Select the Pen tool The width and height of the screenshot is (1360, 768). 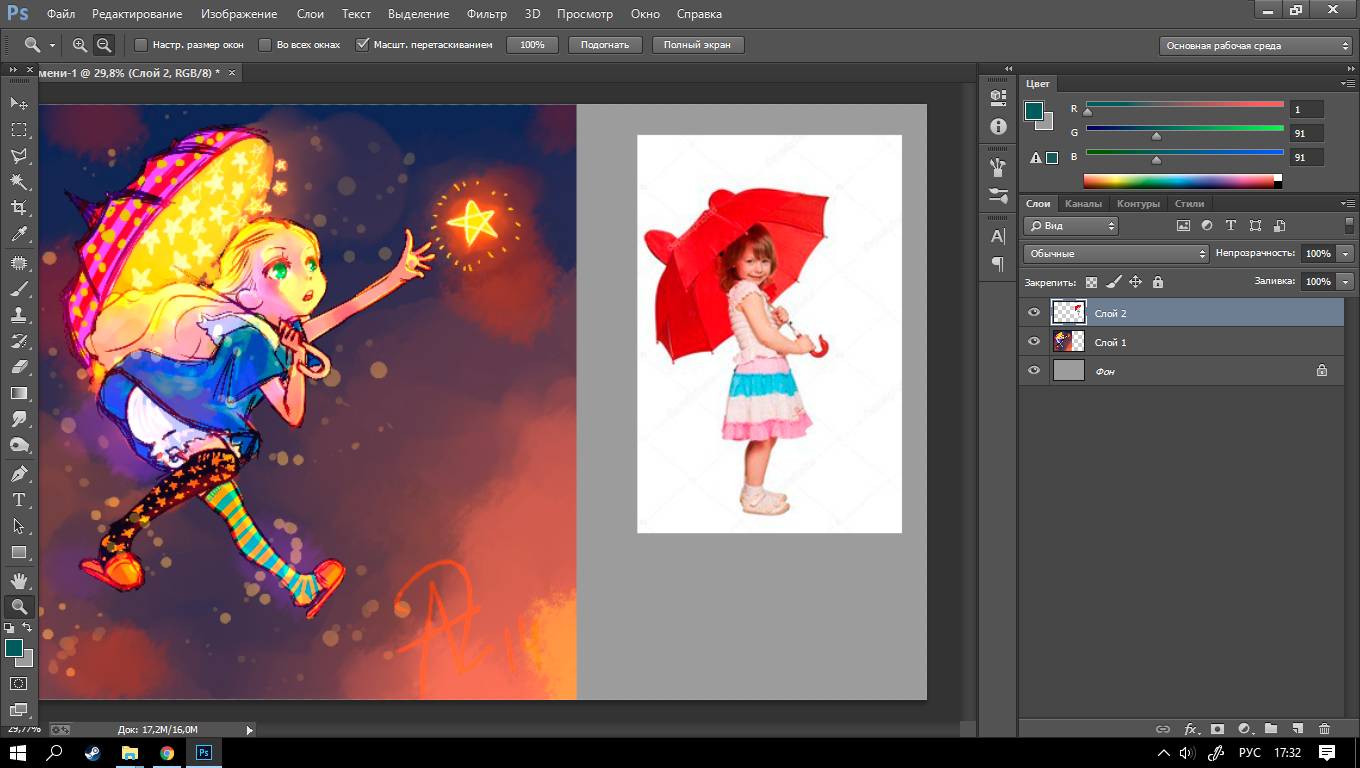(x=19, y=473)
